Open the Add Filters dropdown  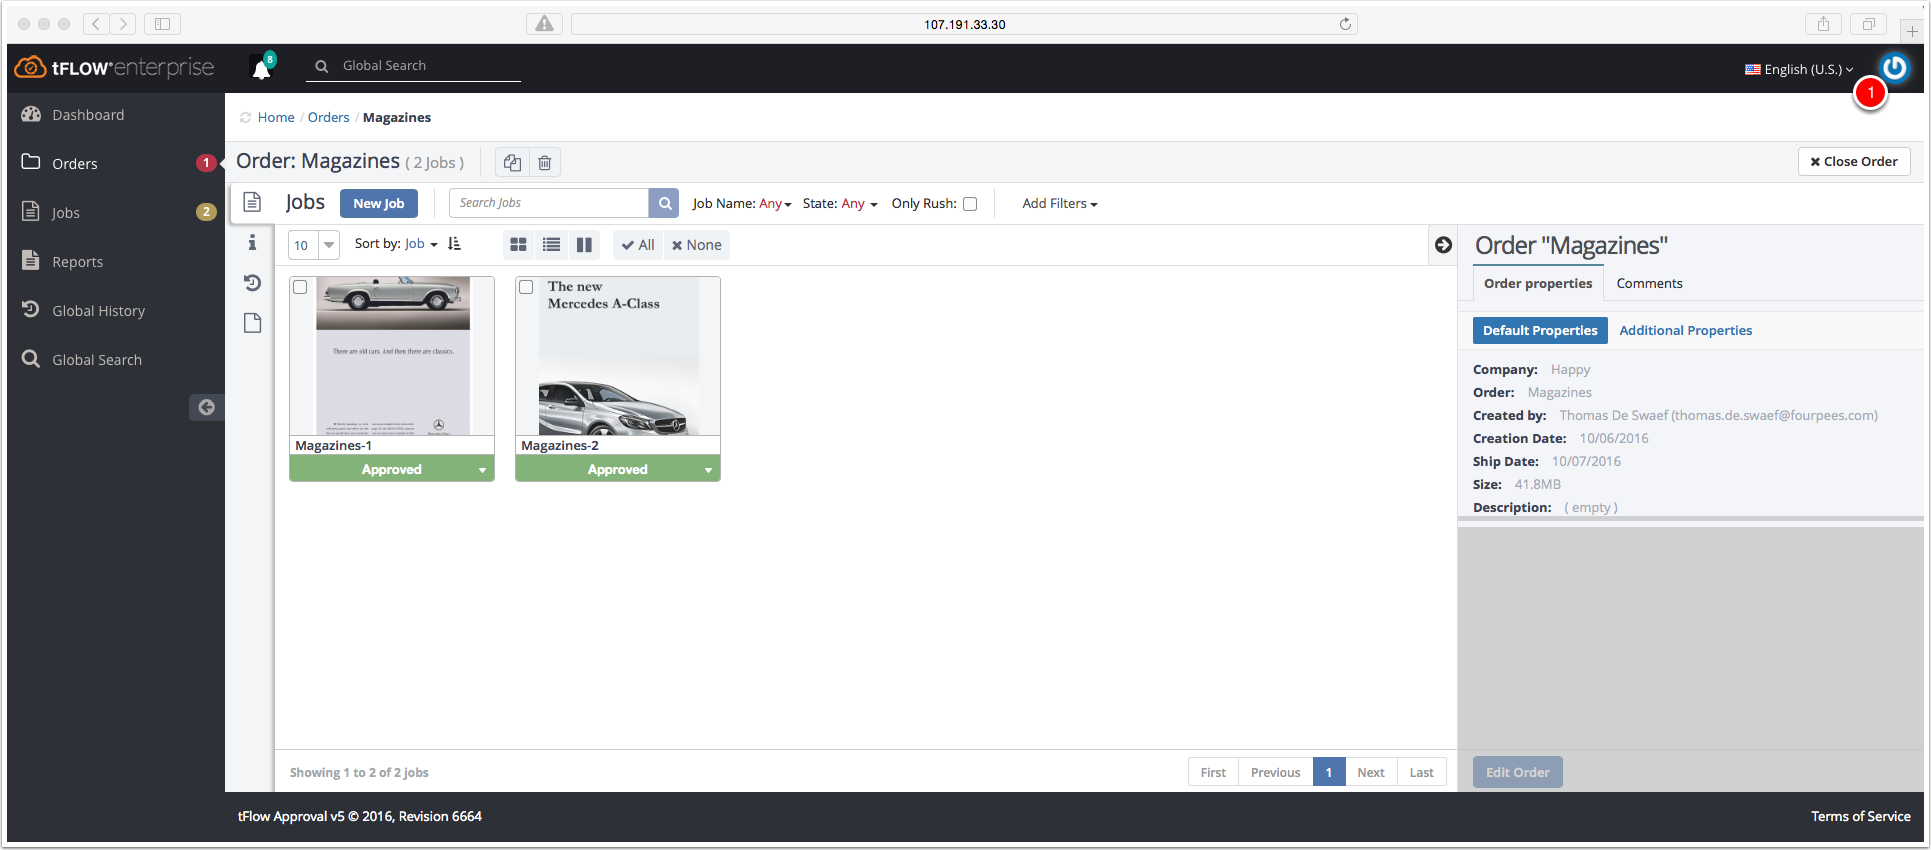[1060, 204]
